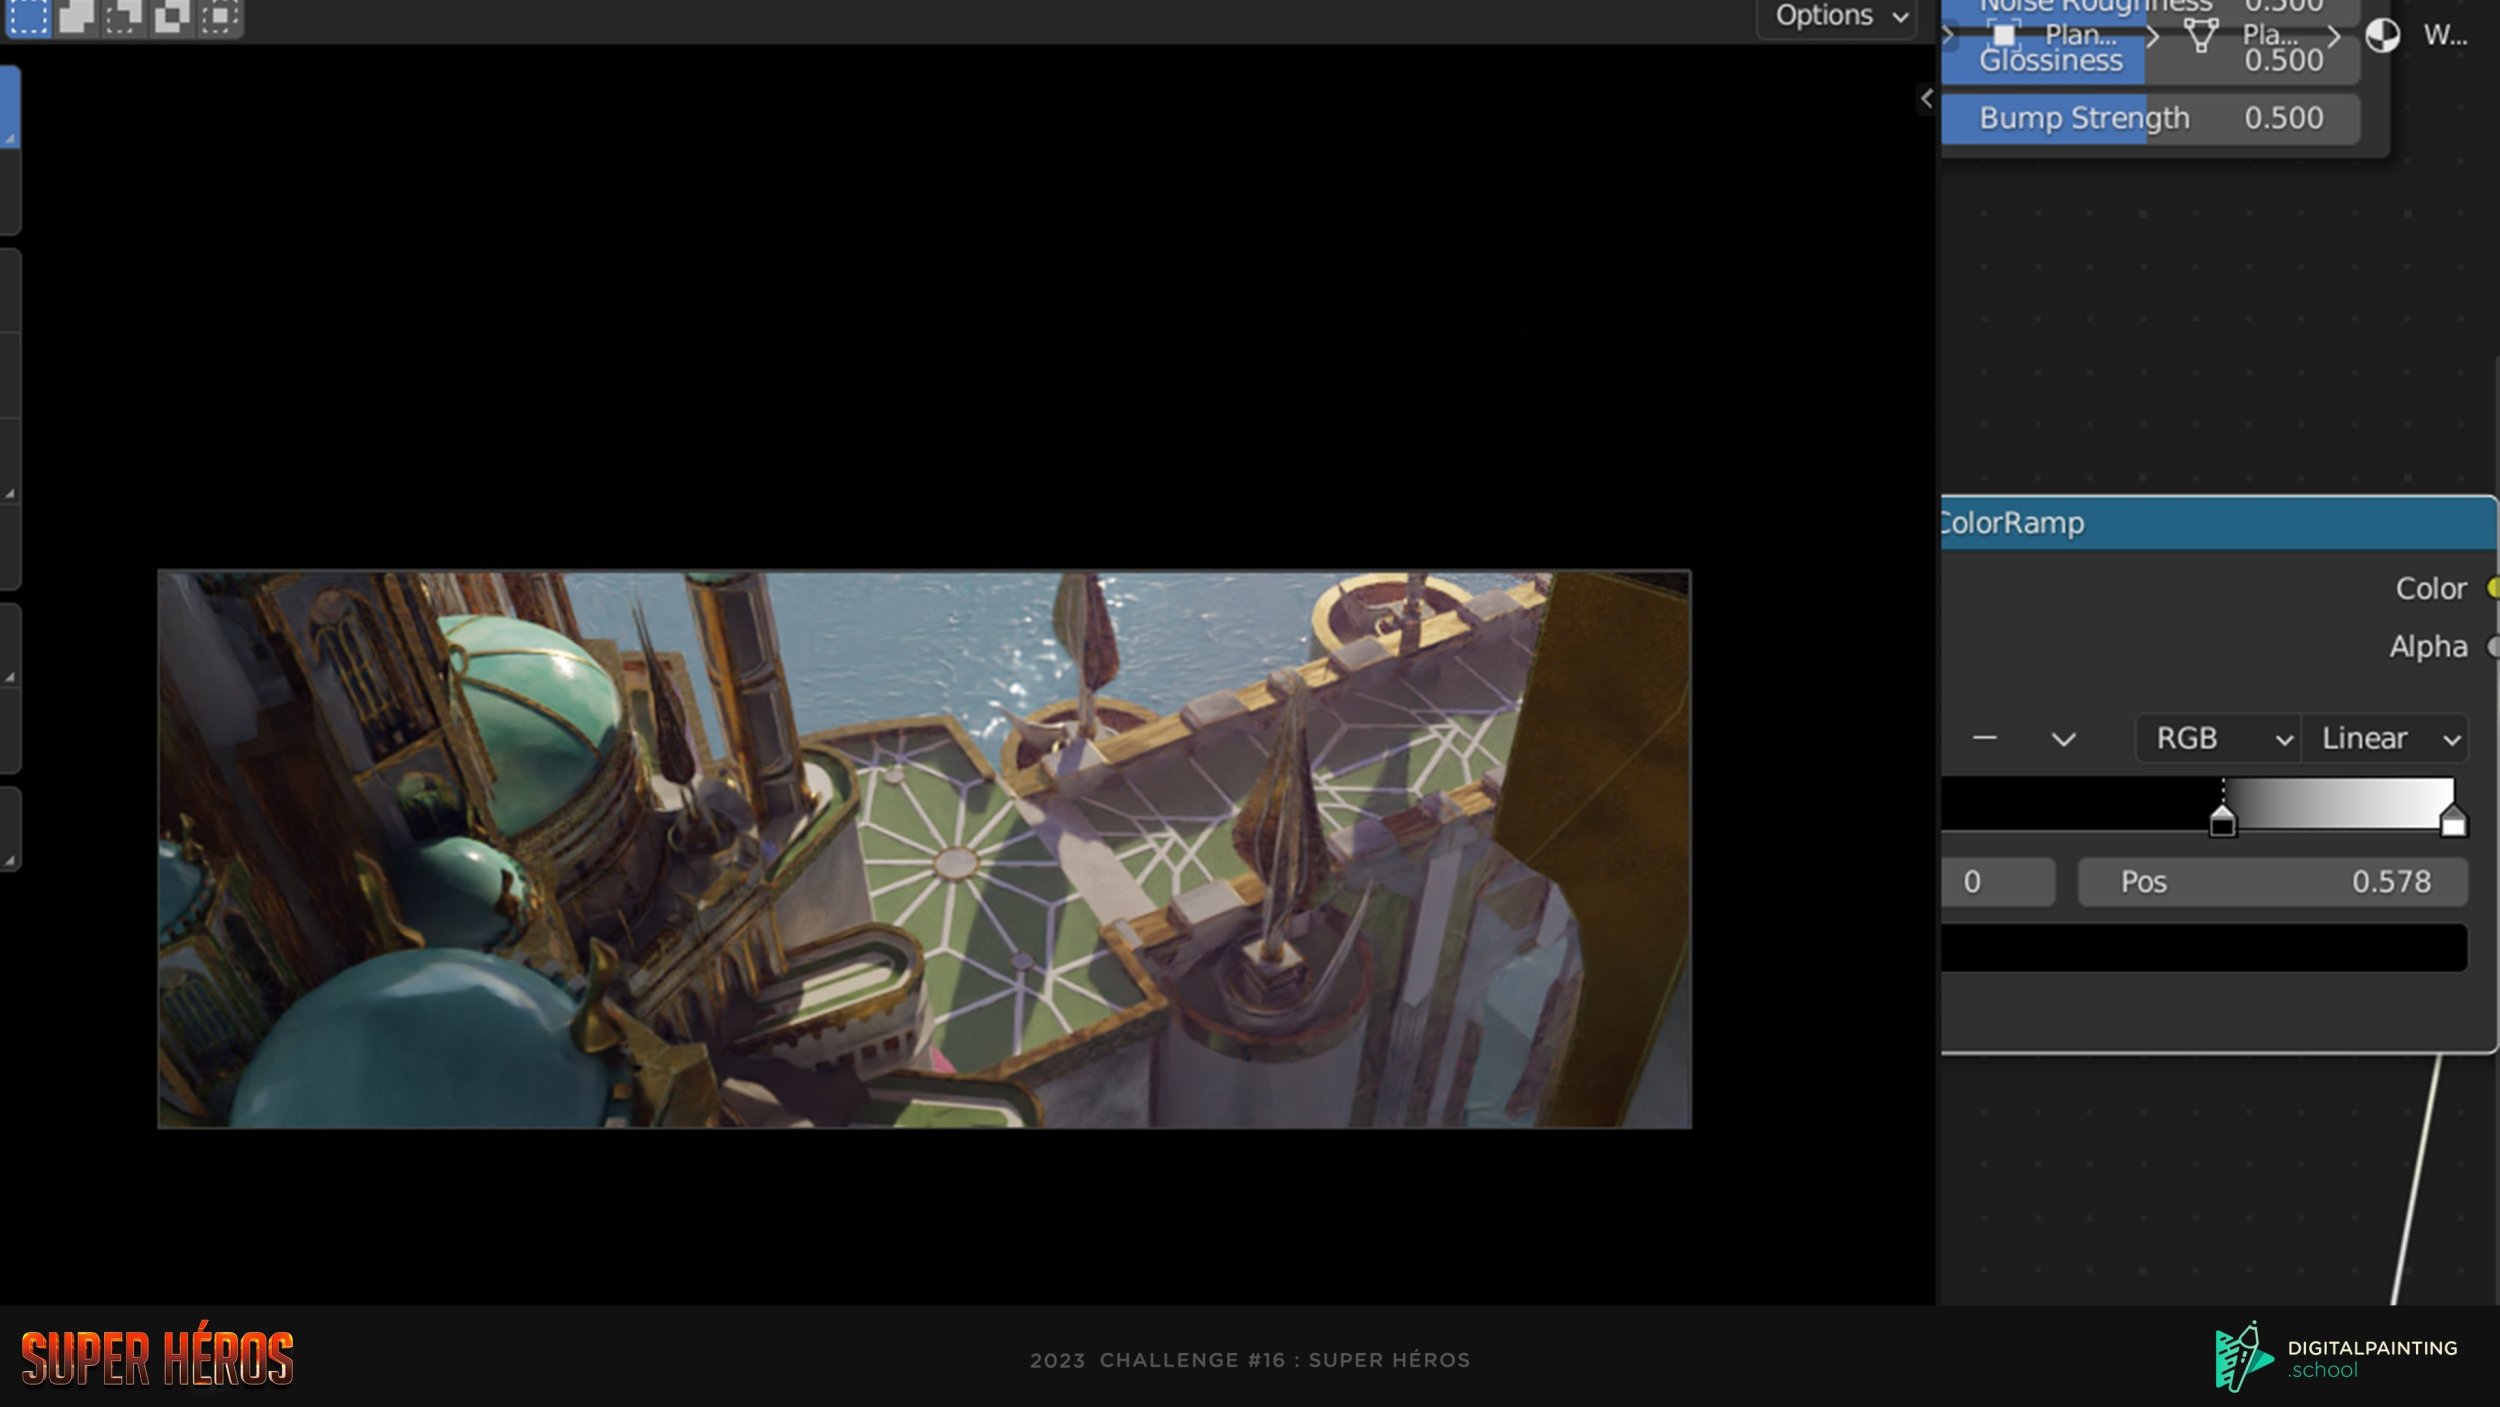Enable the Invert Selection mode icon
Viewport: 2500px width, 1407px height.
pos(172,16)
